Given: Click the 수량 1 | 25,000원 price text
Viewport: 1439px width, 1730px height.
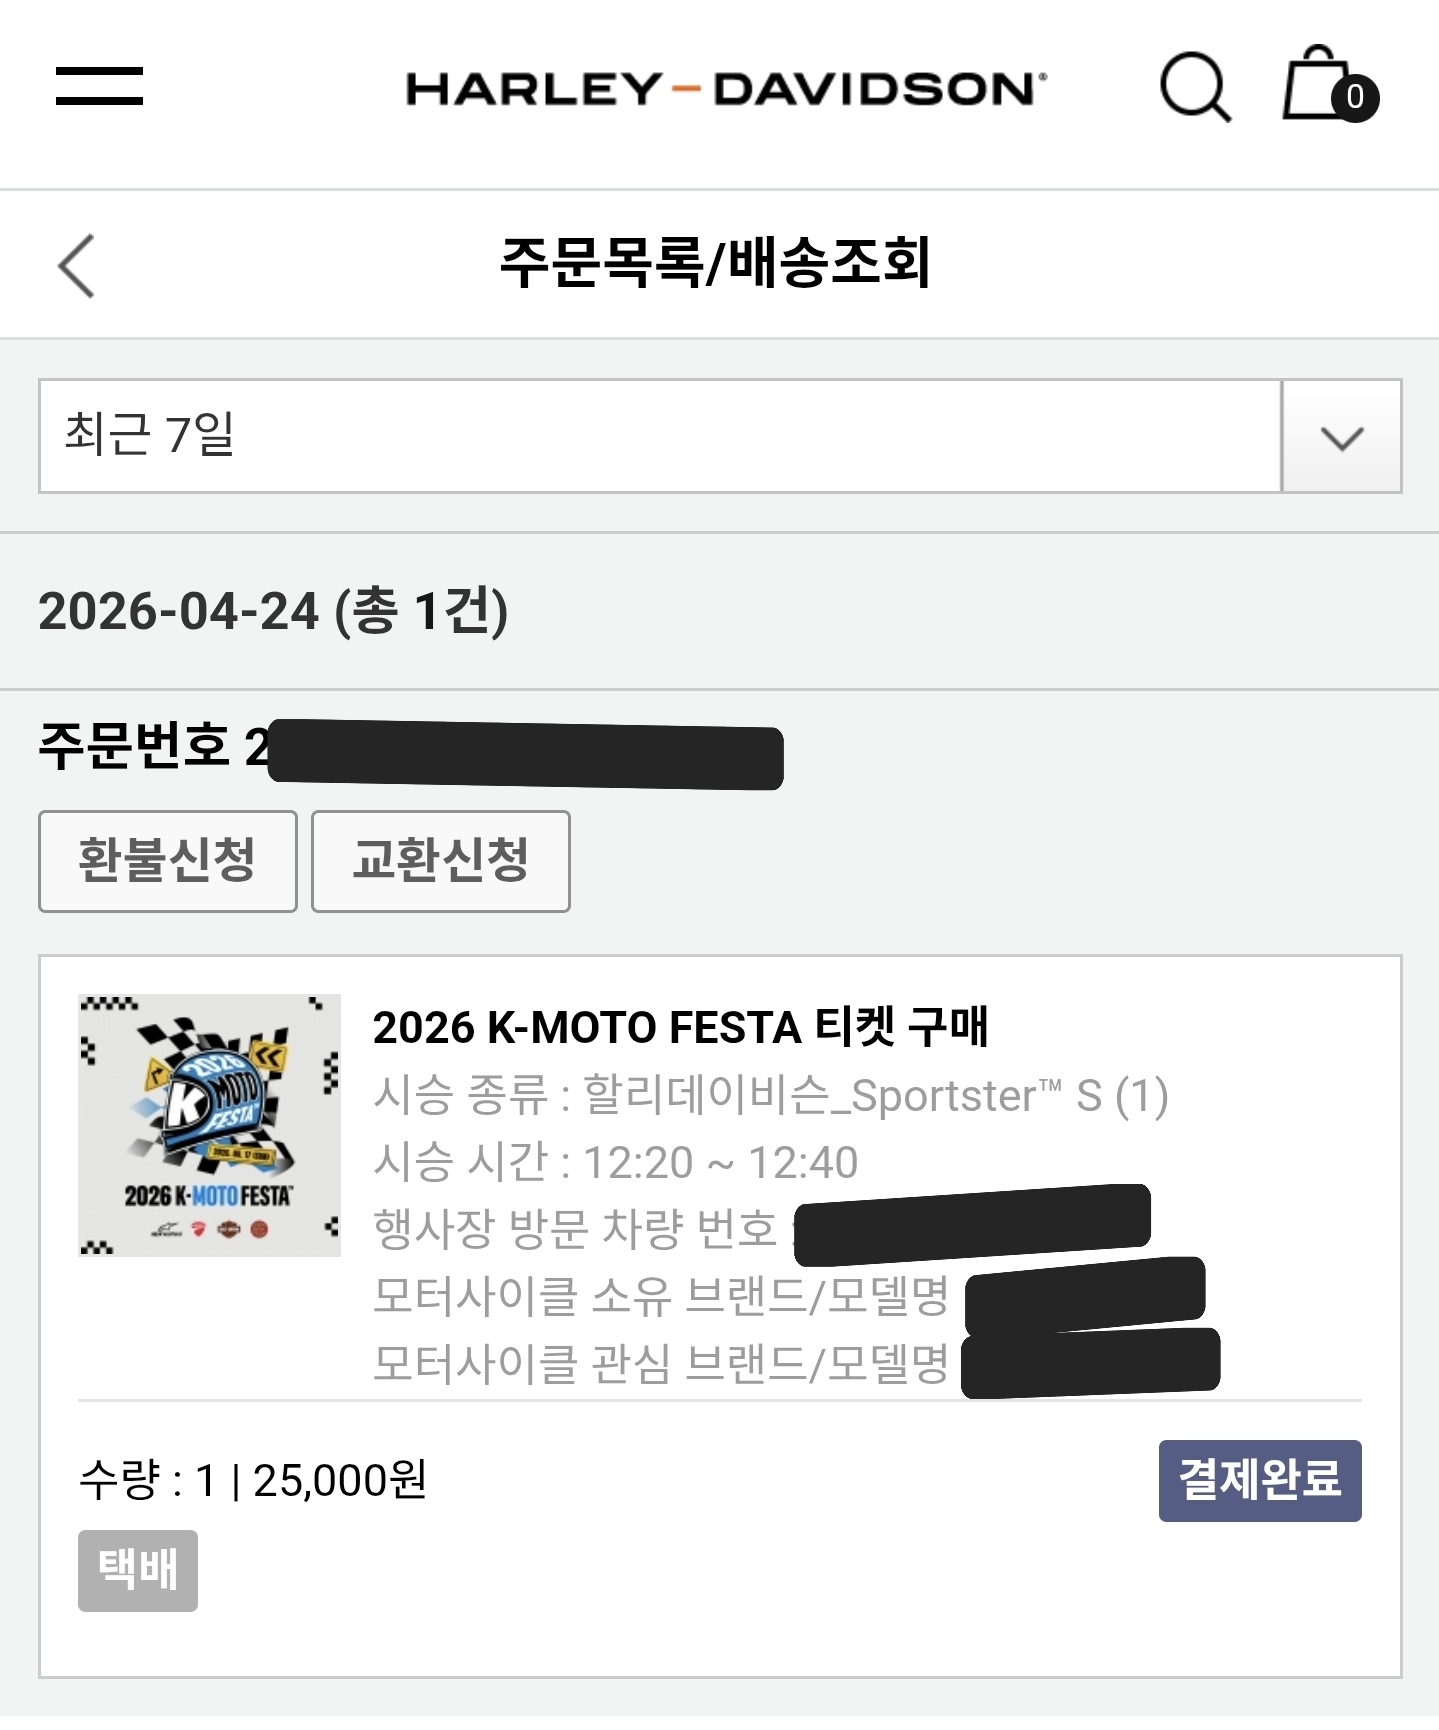Looking at the screenshot, I should [x=253, y=1481].
